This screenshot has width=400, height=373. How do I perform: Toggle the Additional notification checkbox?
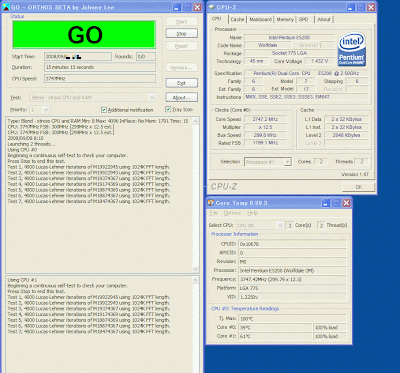tap(104, 110)
